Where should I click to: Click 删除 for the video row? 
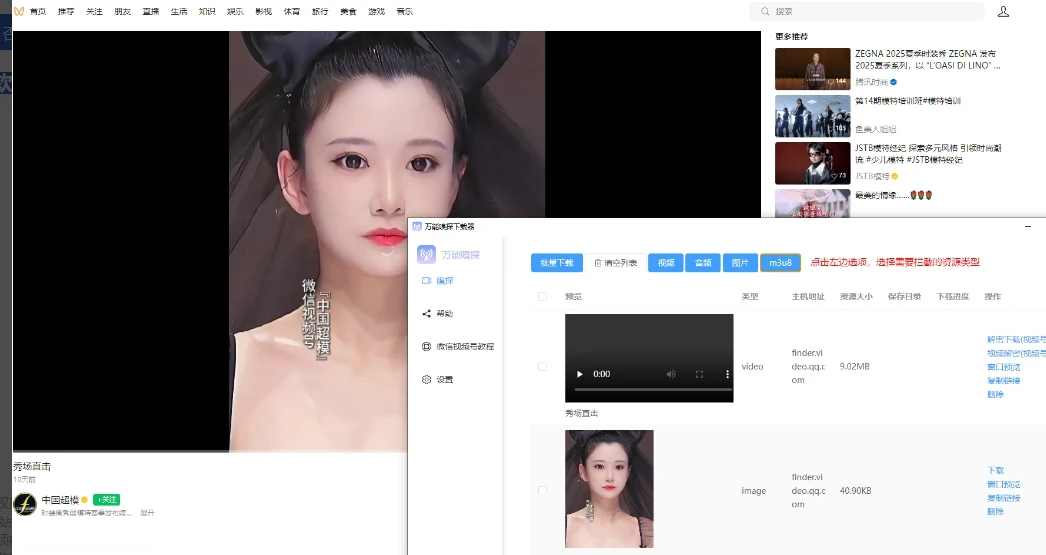coord(995,394)
